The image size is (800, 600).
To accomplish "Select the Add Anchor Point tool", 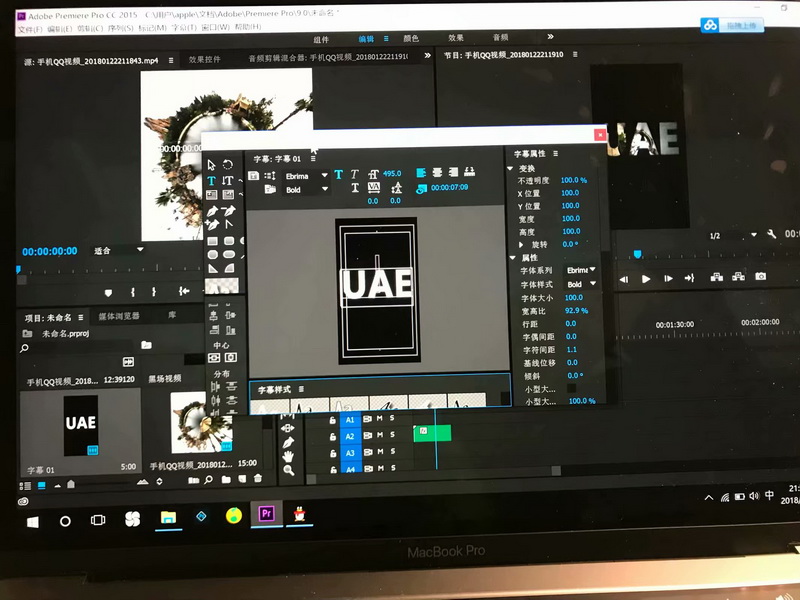I will (212, 224).
